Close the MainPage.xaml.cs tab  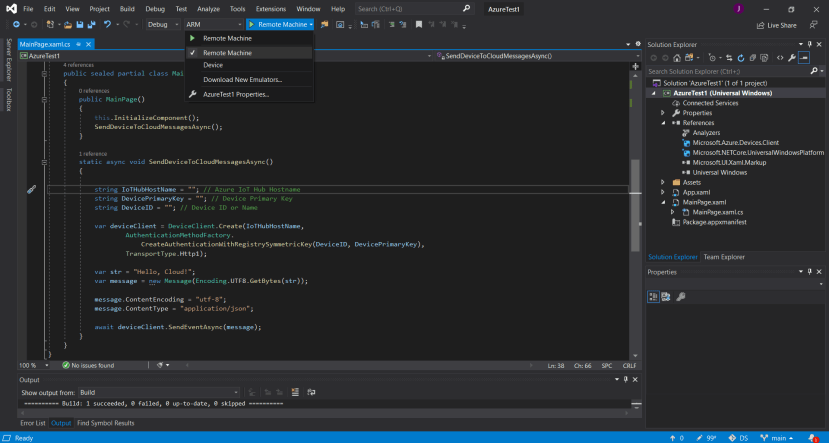pos(88,44)
